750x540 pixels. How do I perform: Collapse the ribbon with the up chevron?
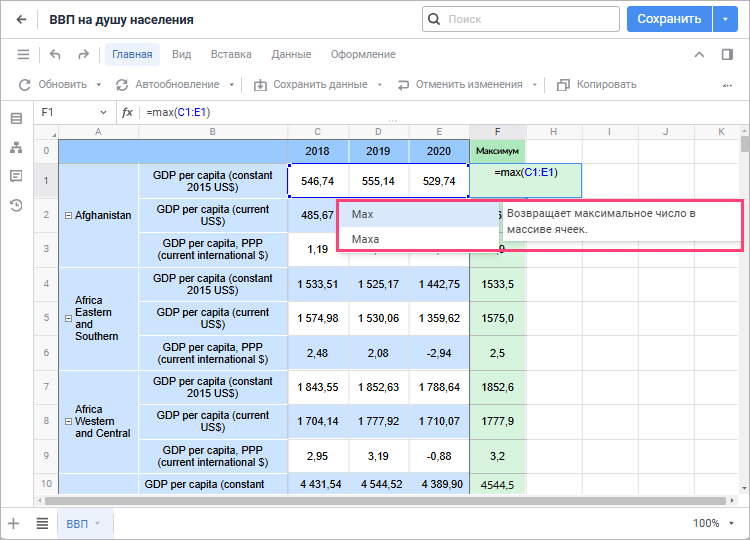click(699, 54)
